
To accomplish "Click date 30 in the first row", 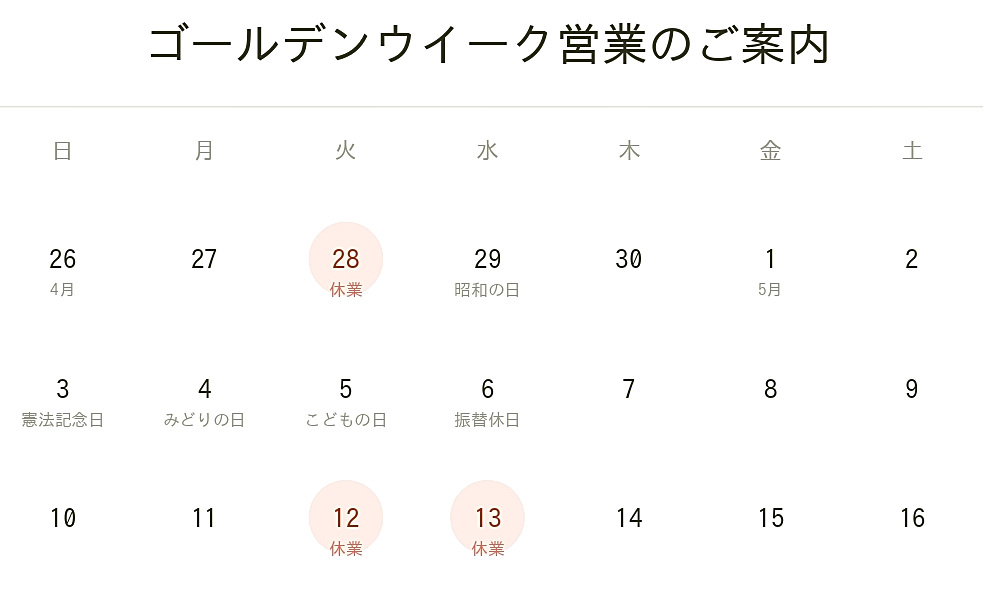I will pyautogui.click(x=629, y=260).
